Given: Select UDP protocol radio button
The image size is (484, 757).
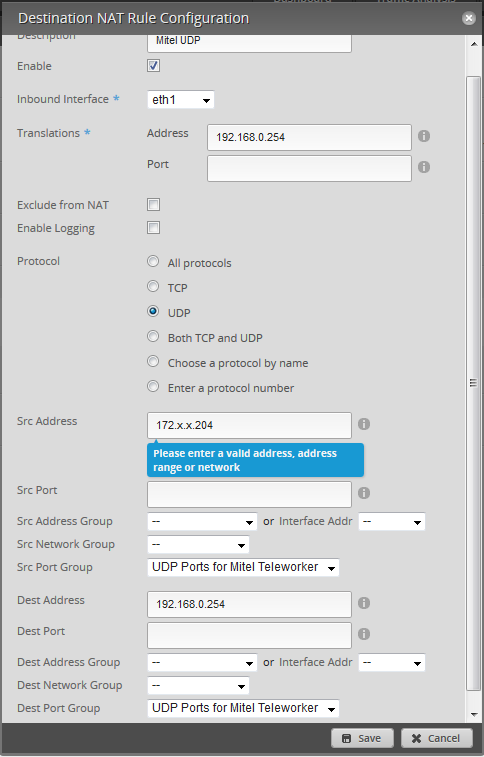Looking at the screenshot, I should coord(153,311).
